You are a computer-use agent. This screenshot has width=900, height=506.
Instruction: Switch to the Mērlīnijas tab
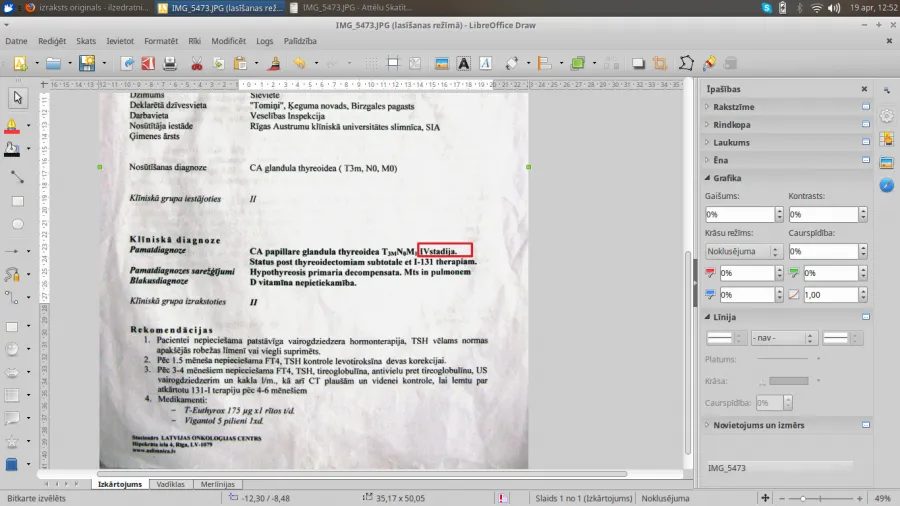point(218,484)
